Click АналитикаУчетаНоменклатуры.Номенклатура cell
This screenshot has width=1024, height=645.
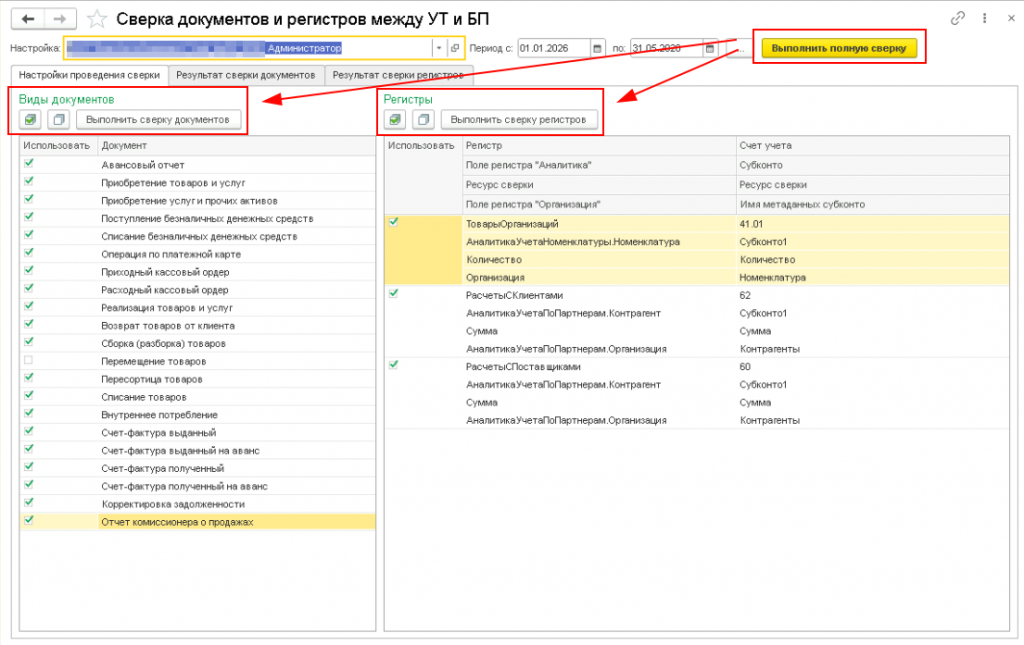[x=599, y=242]
